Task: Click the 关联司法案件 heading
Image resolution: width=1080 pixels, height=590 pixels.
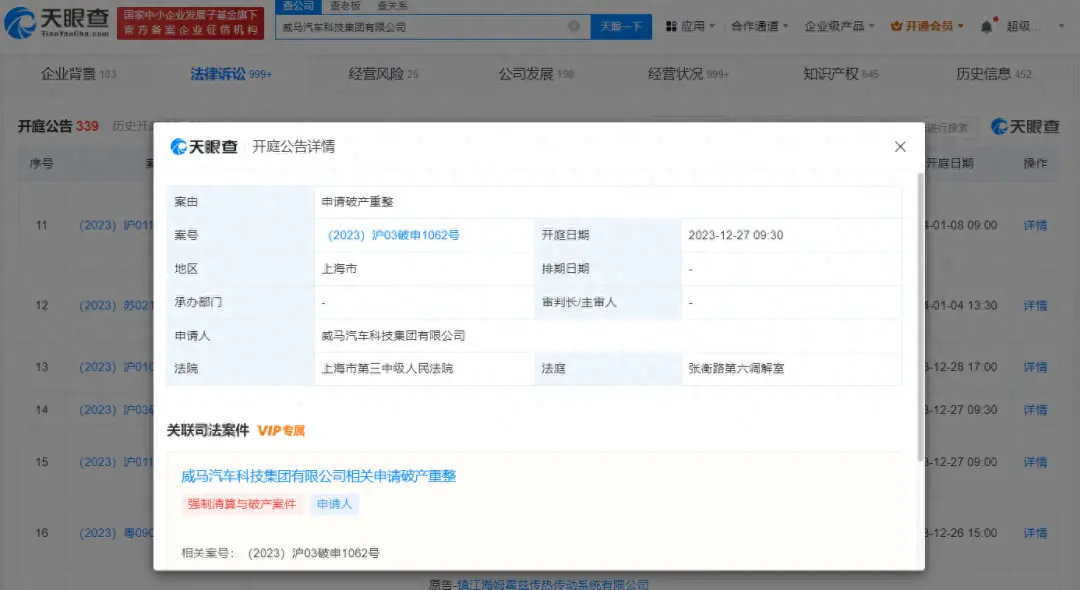Action: pos(207,430)
